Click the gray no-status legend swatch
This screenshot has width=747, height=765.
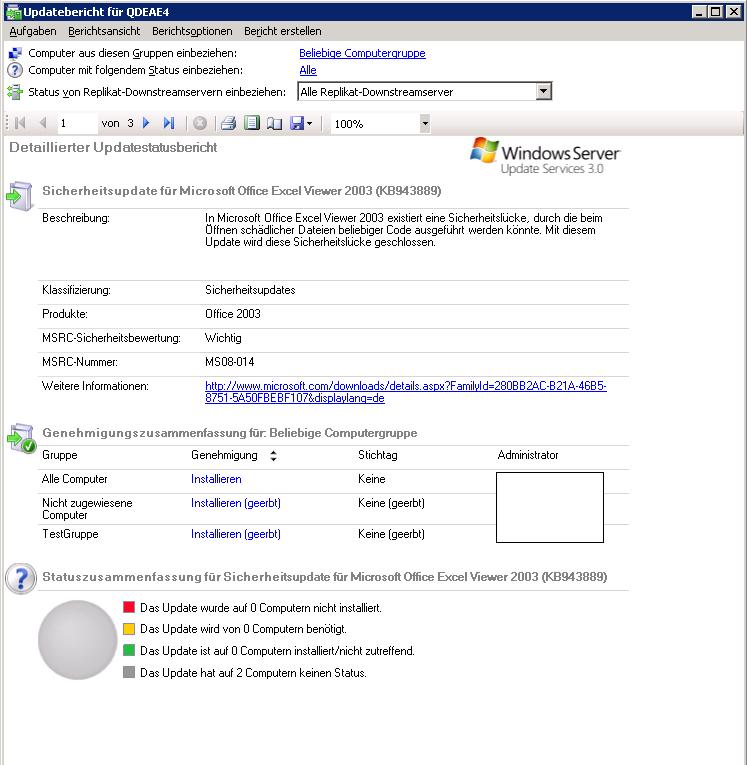[x=129, y=672]
